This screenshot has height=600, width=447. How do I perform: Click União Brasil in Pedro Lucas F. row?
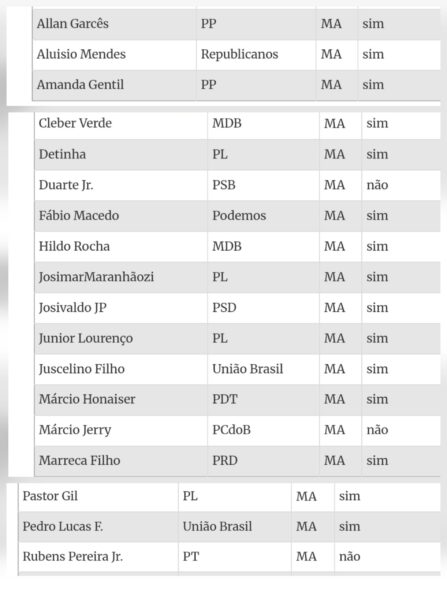(x=217, y=527)
